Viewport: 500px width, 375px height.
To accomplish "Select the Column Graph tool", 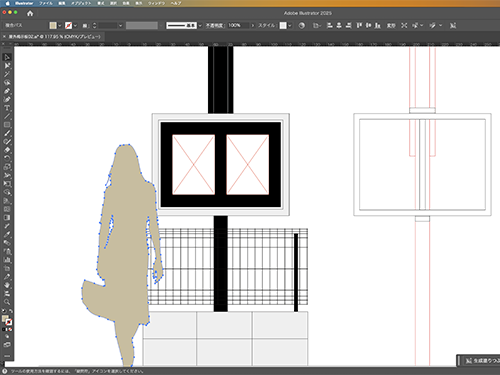I will (x=7, y=260).
